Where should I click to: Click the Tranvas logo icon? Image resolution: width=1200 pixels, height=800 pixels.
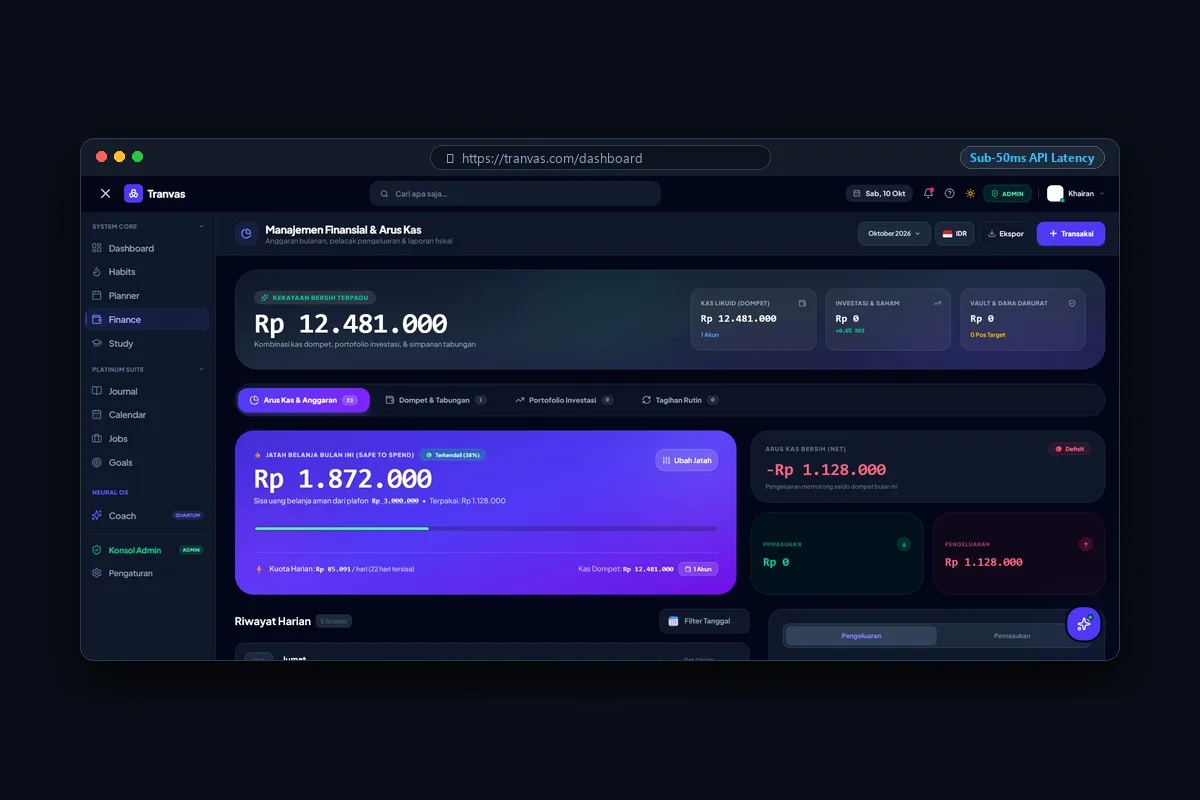[133, 194]
